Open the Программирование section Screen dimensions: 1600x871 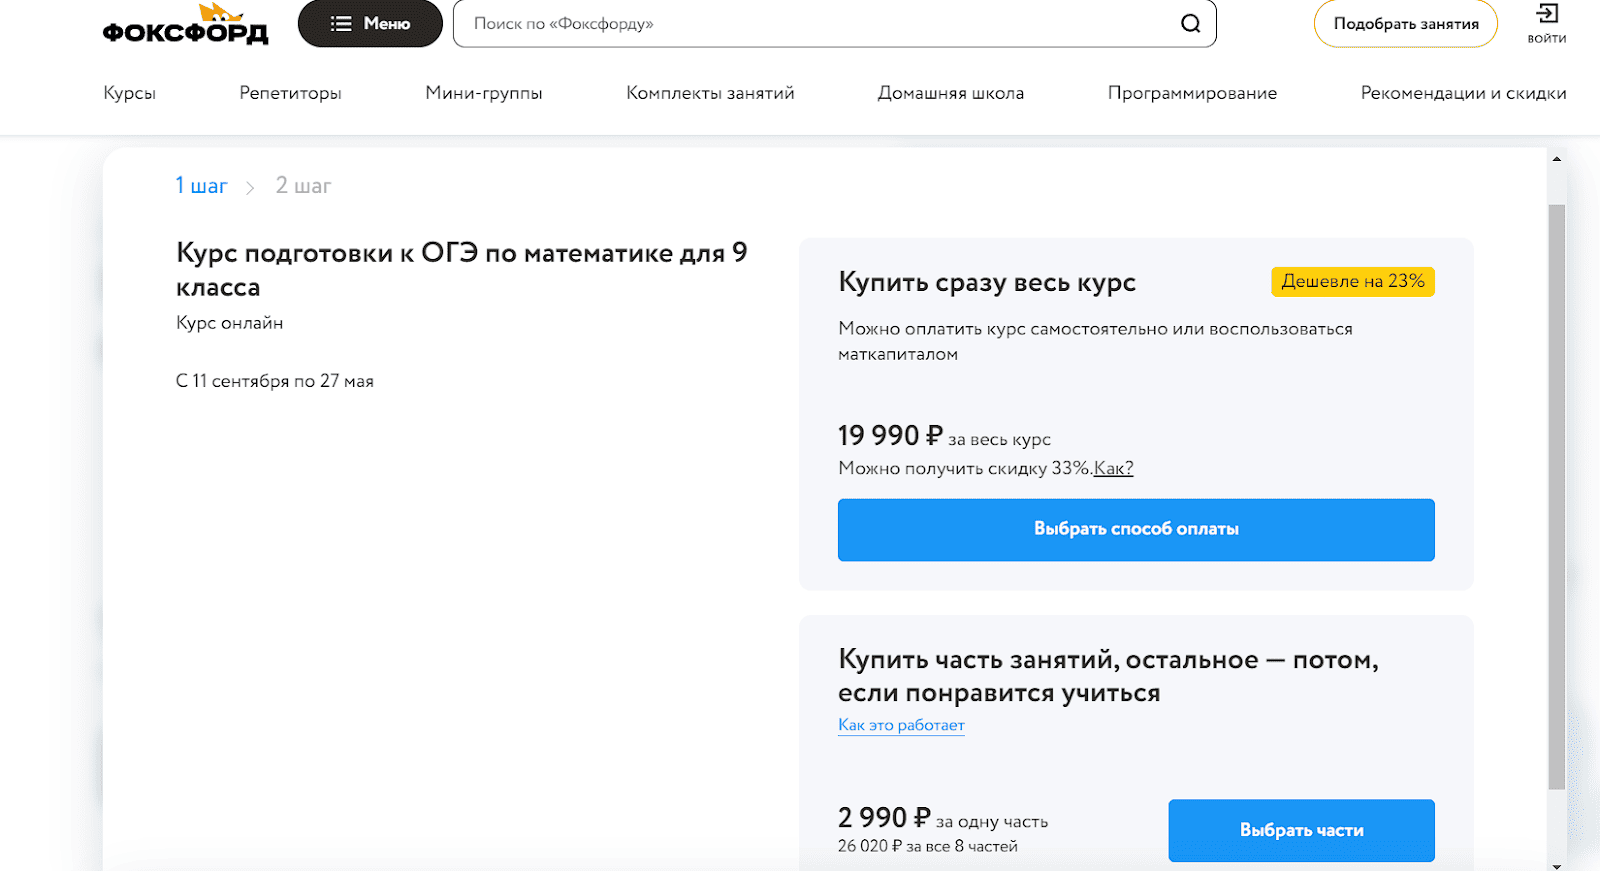tap(1192, 93)
